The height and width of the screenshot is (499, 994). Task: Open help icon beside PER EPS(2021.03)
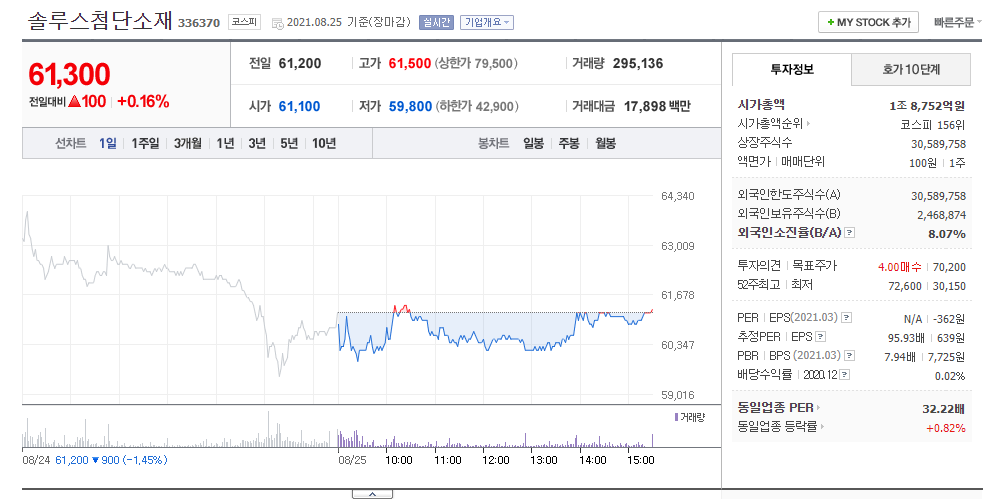(846, 318)
